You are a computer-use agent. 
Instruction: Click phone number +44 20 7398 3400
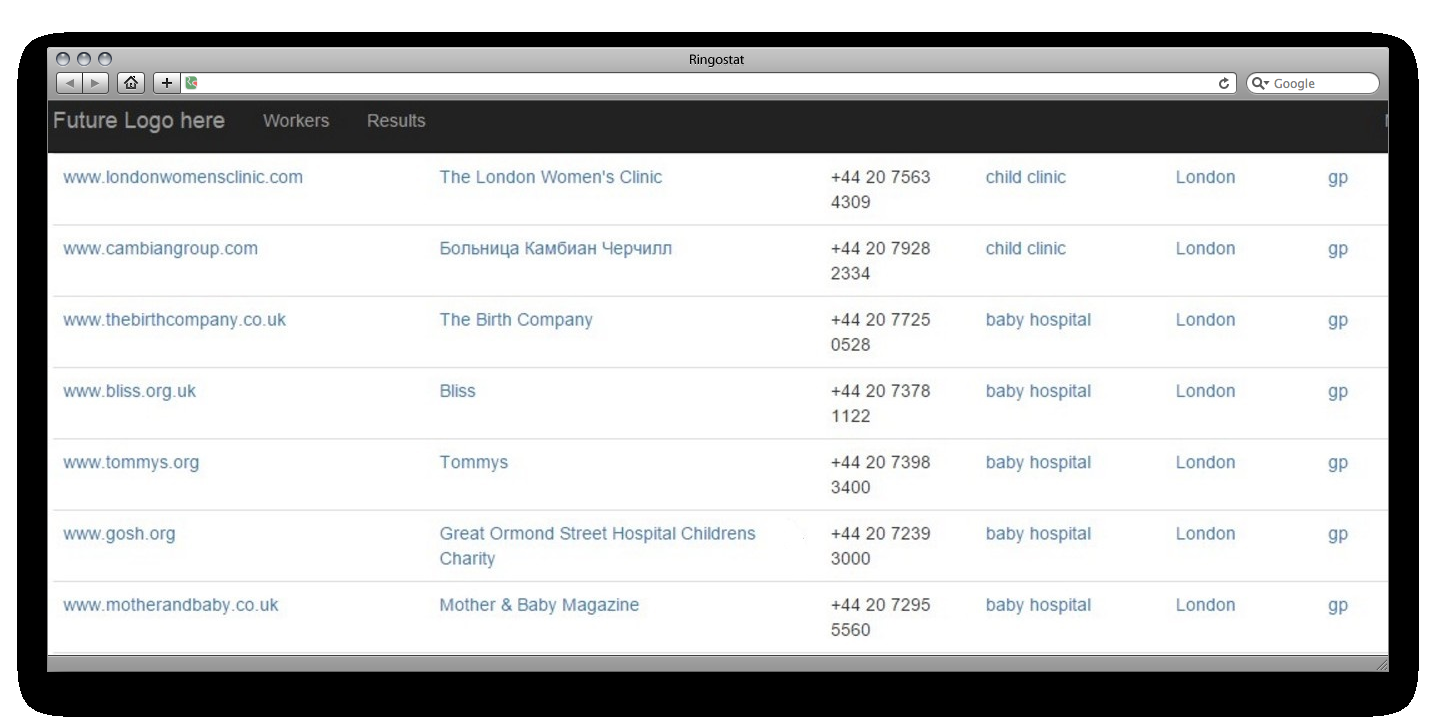click(x=880, y=475)
